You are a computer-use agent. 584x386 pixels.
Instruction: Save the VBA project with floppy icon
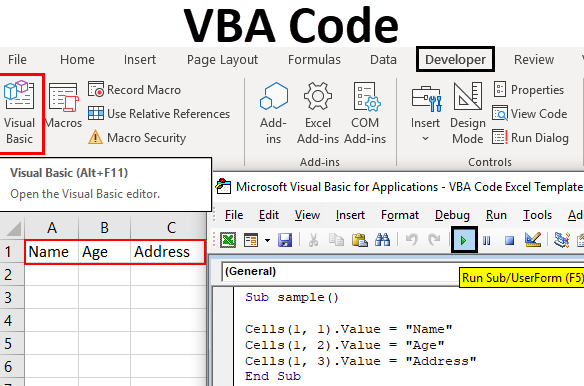click(285, 240)
